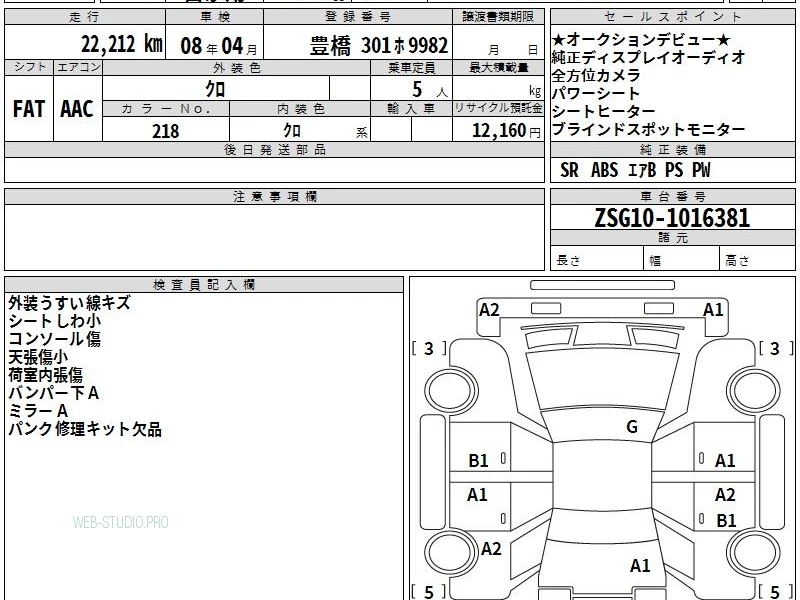Select the 内装色 header
The image size is (800, 600).
coord(300,109)
